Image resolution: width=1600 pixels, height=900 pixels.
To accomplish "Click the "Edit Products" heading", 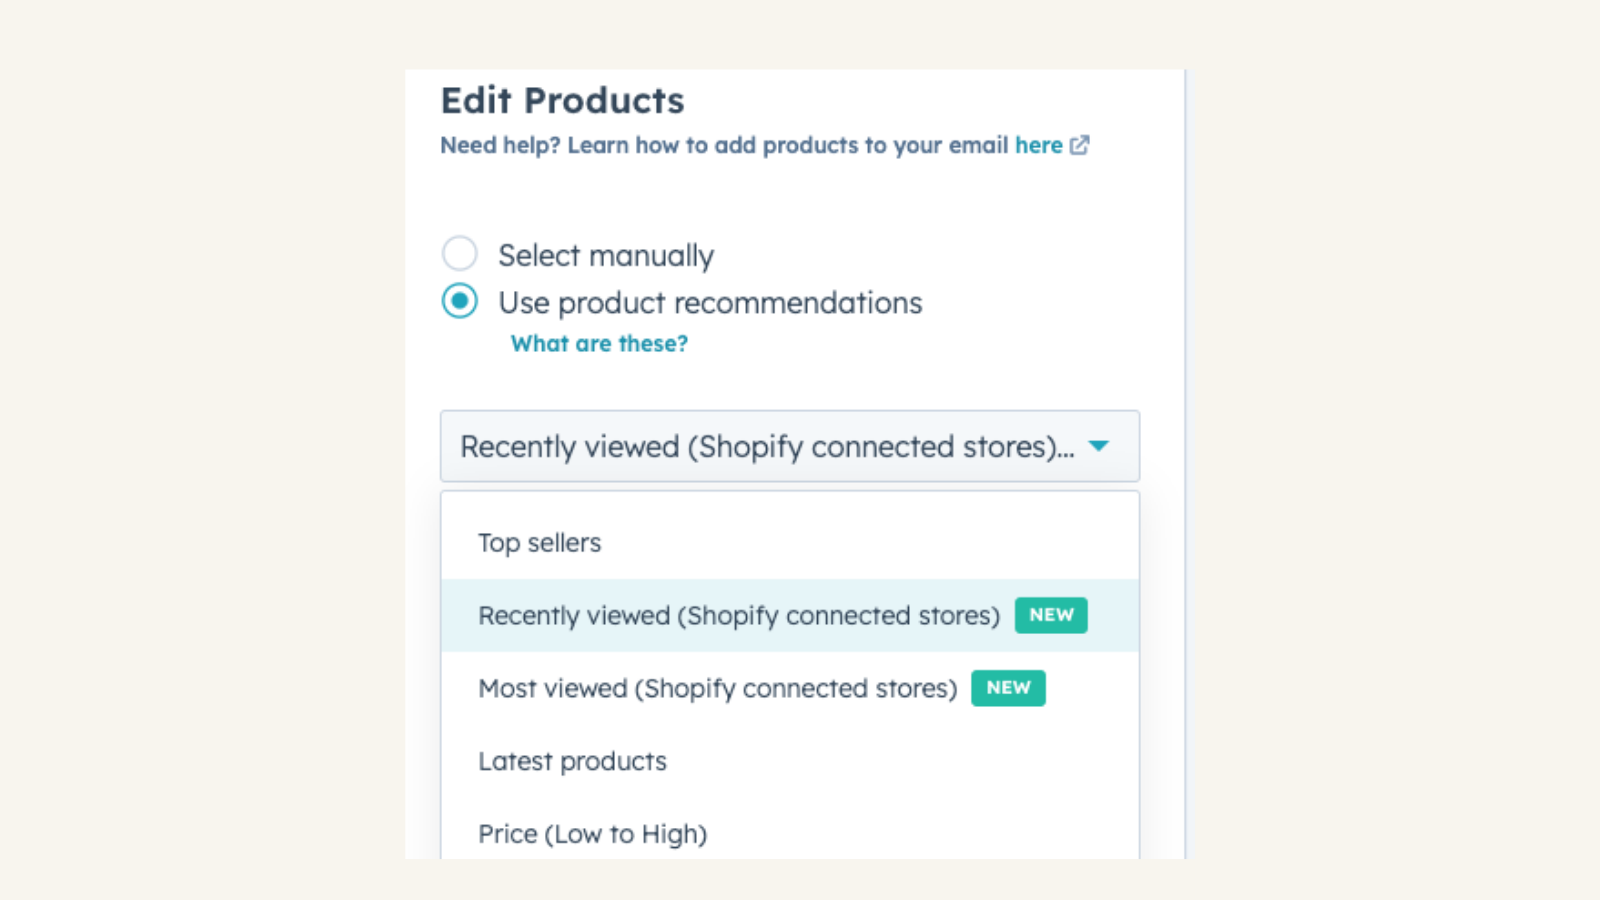I will [562, 100].
